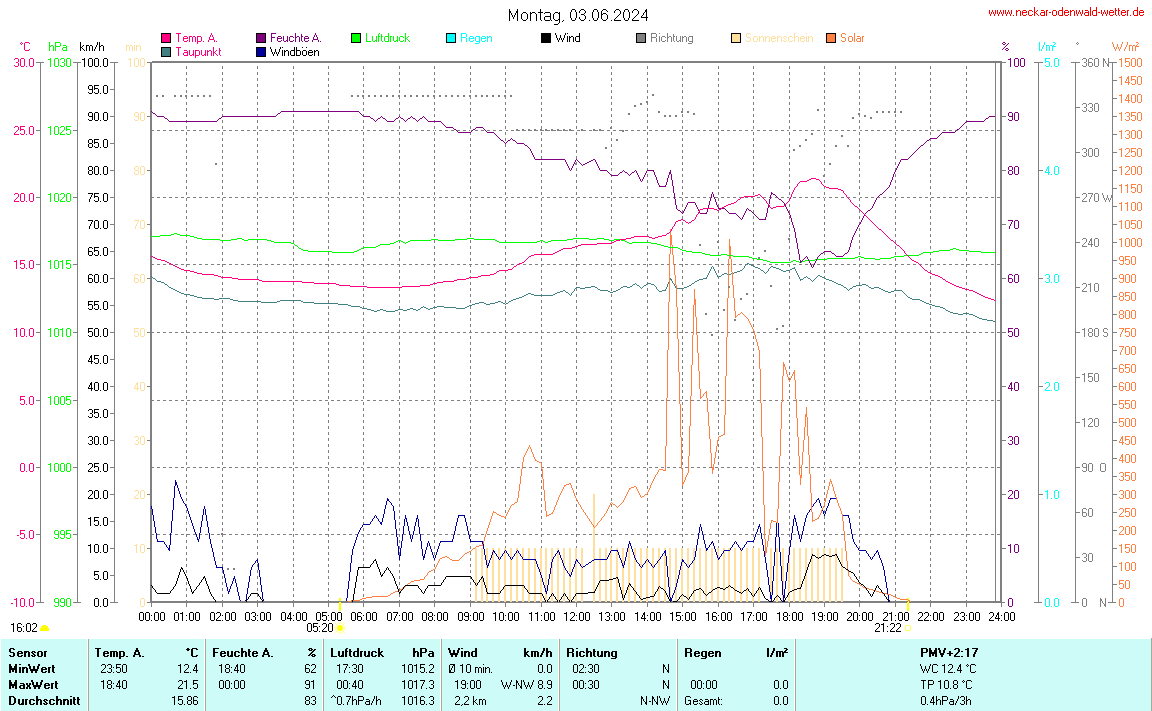Image resolution: width=1152 pixels, height=711 pixels.
Task: Click the 12:00 label on time axis
Action: coord(577,616)
